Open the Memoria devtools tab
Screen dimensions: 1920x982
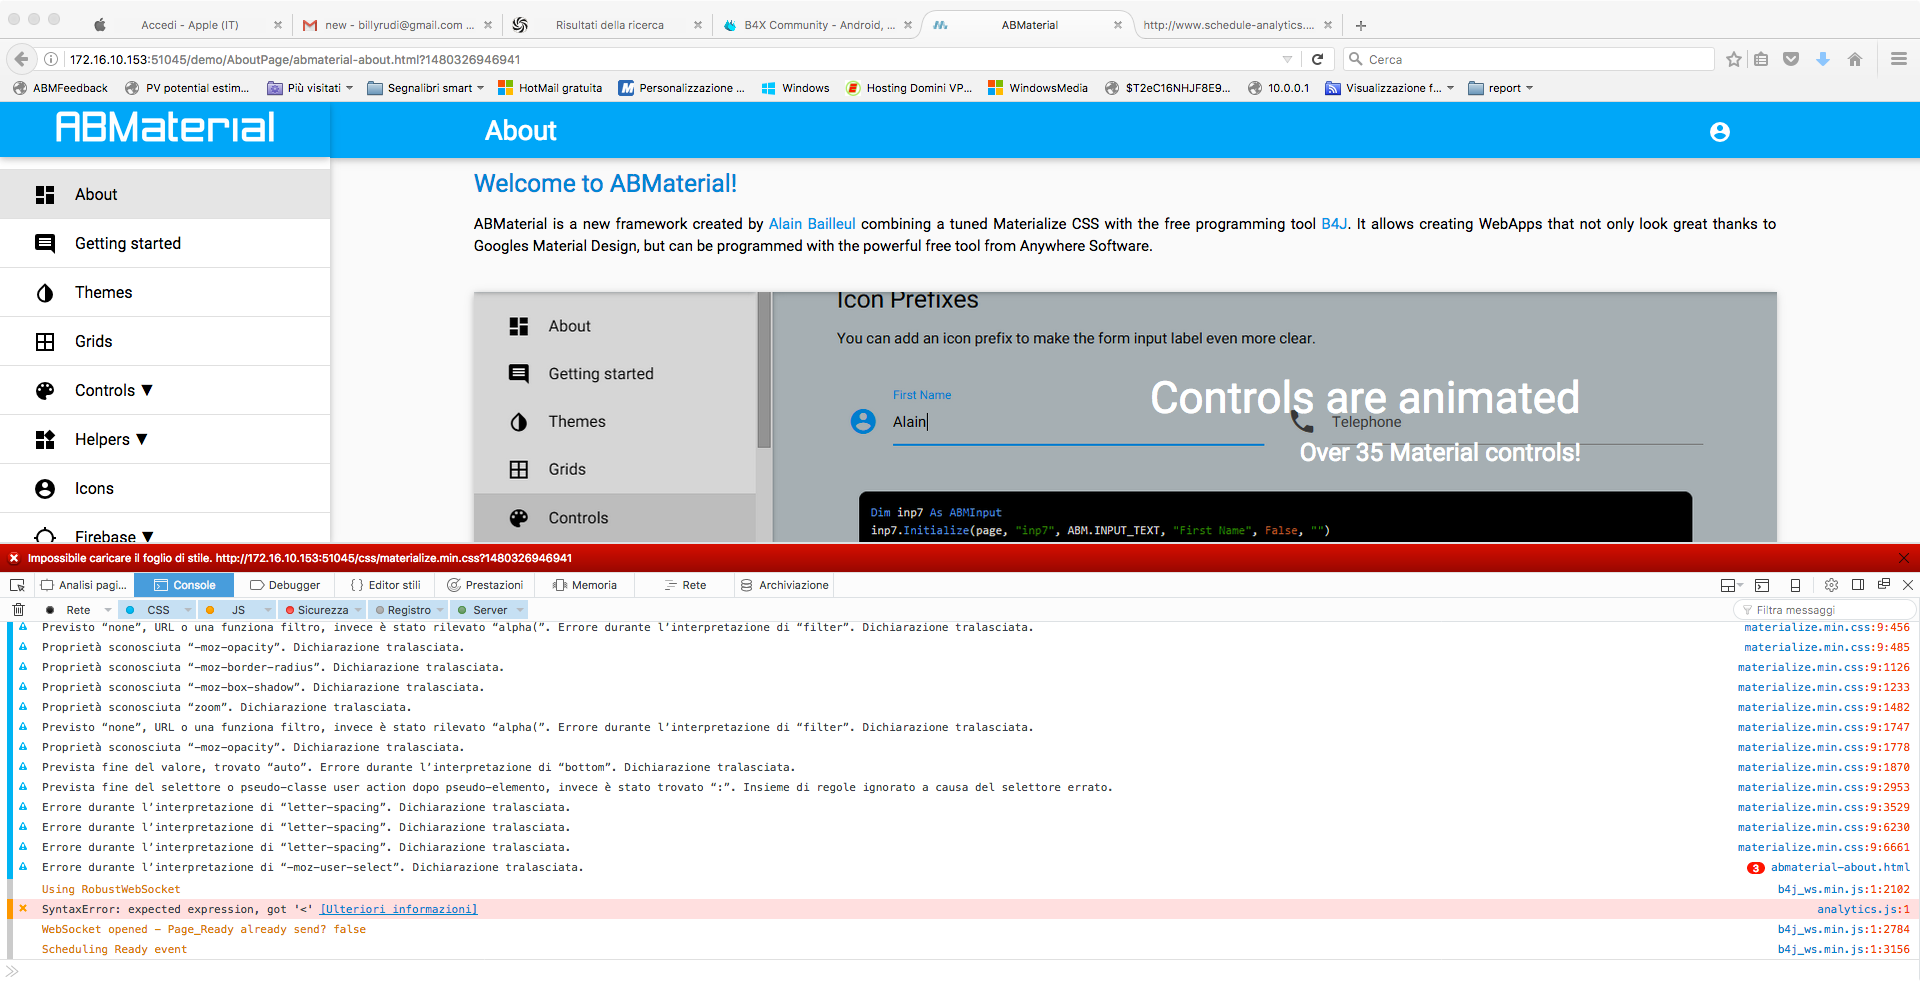585,585
